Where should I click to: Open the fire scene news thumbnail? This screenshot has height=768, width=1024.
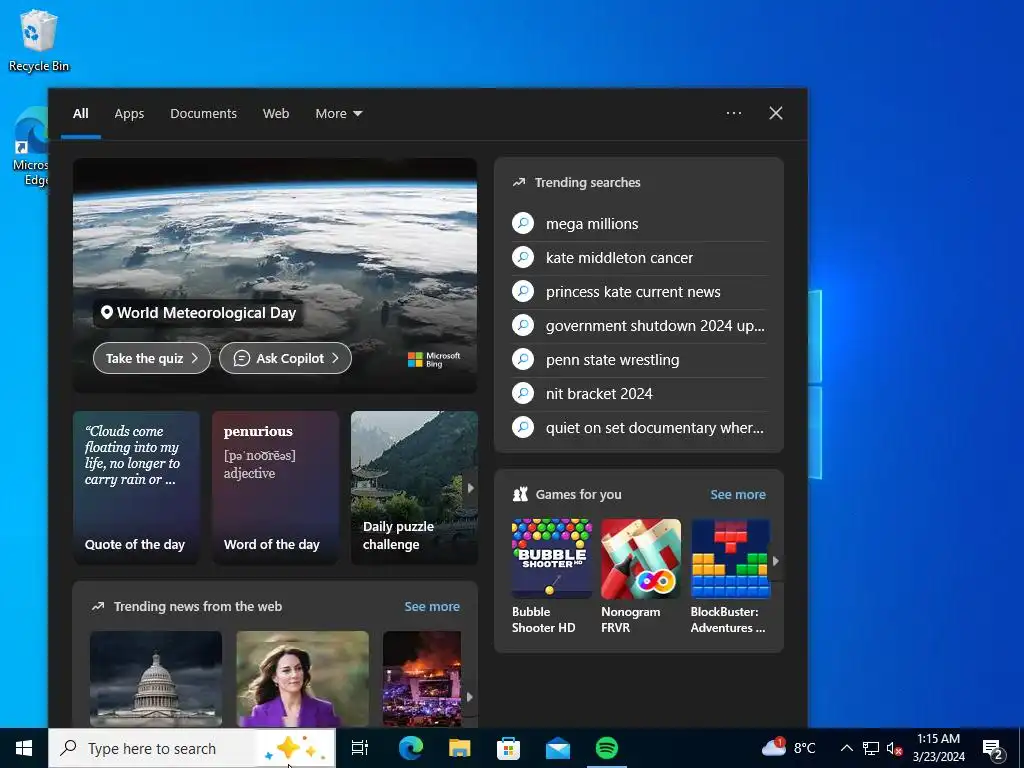coord(422,679)
